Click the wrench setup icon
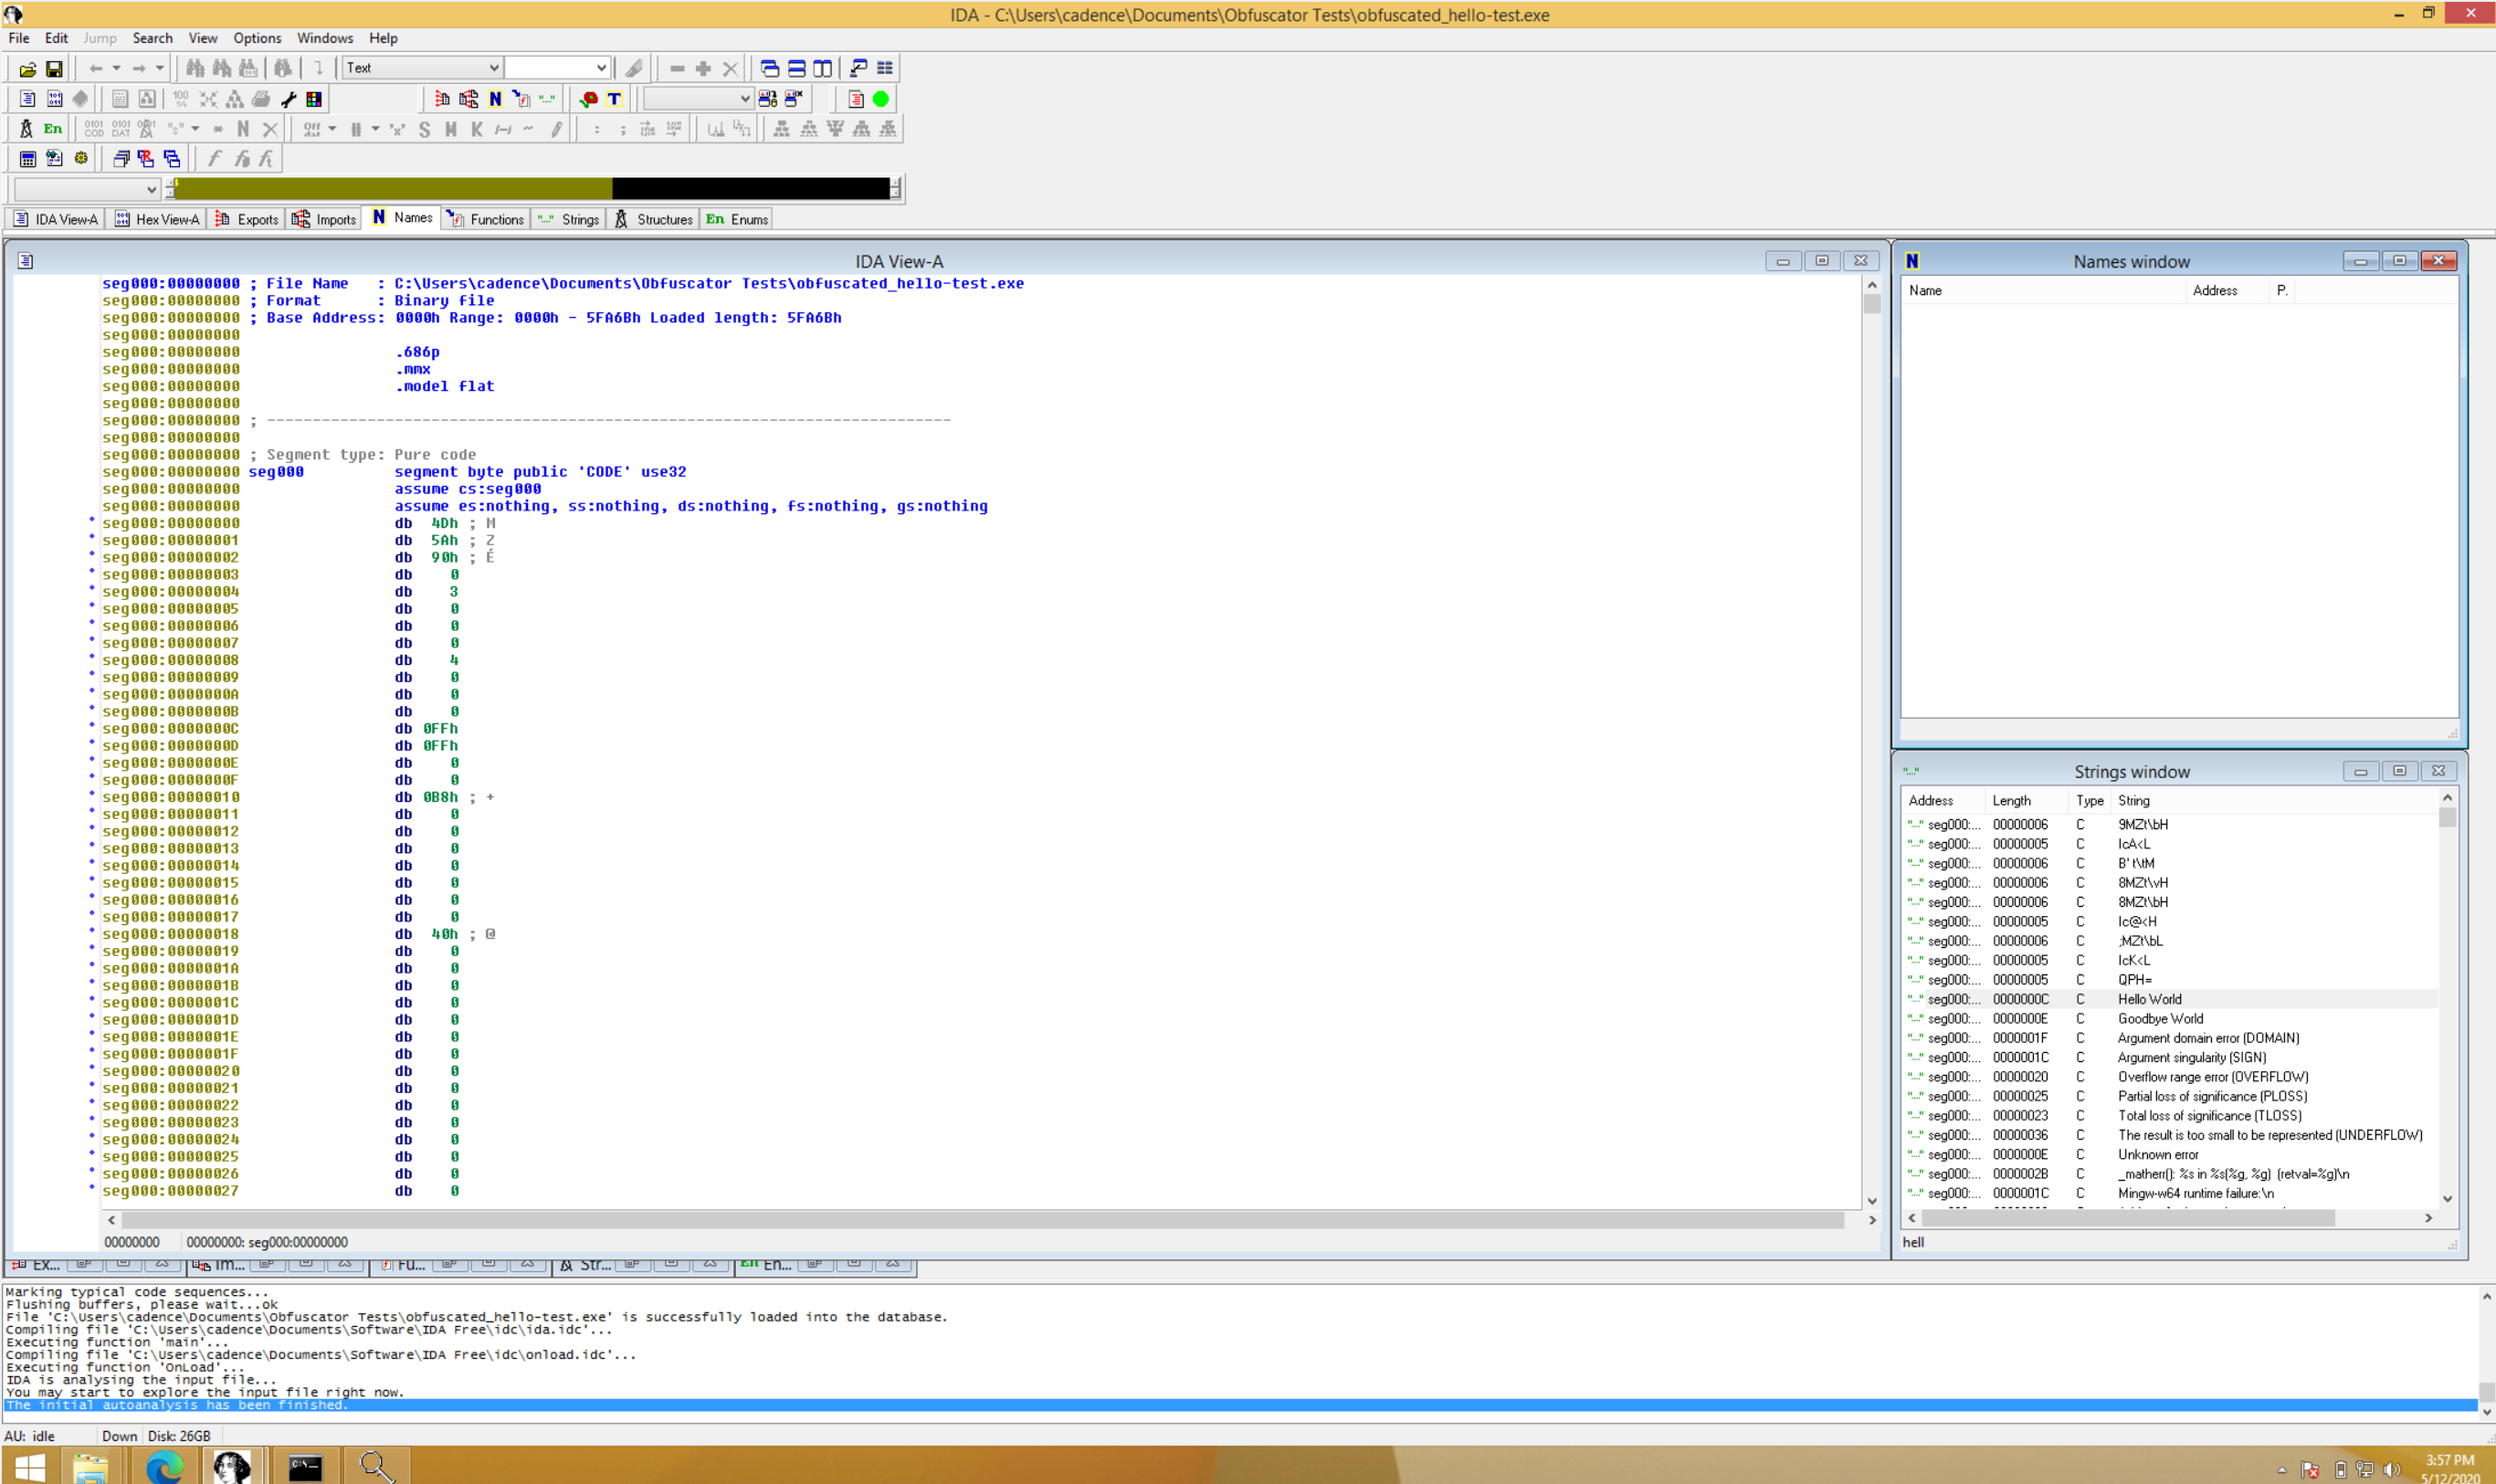The width and height of the screenshot is (2496, 1484). tap(288, 99)
